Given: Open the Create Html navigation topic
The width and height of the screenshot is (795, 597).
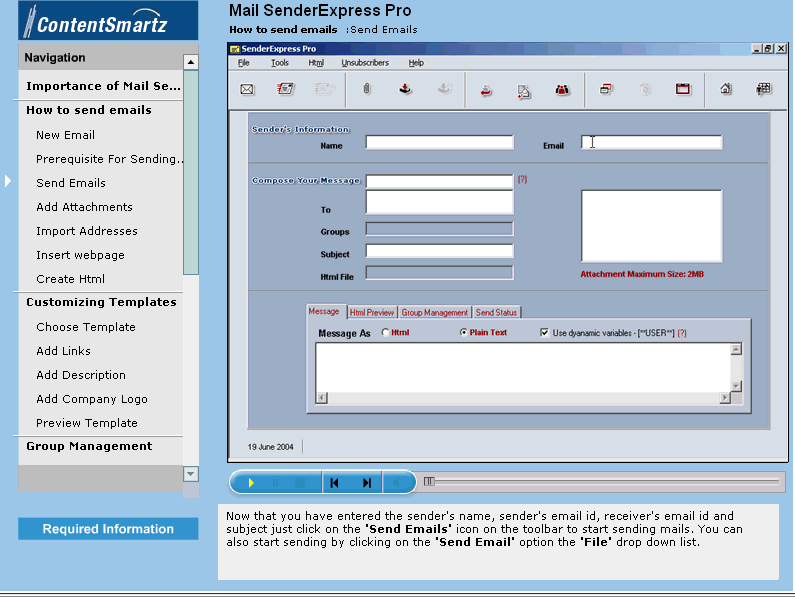Looking at the screenshot, I should (x=70, y=279).
